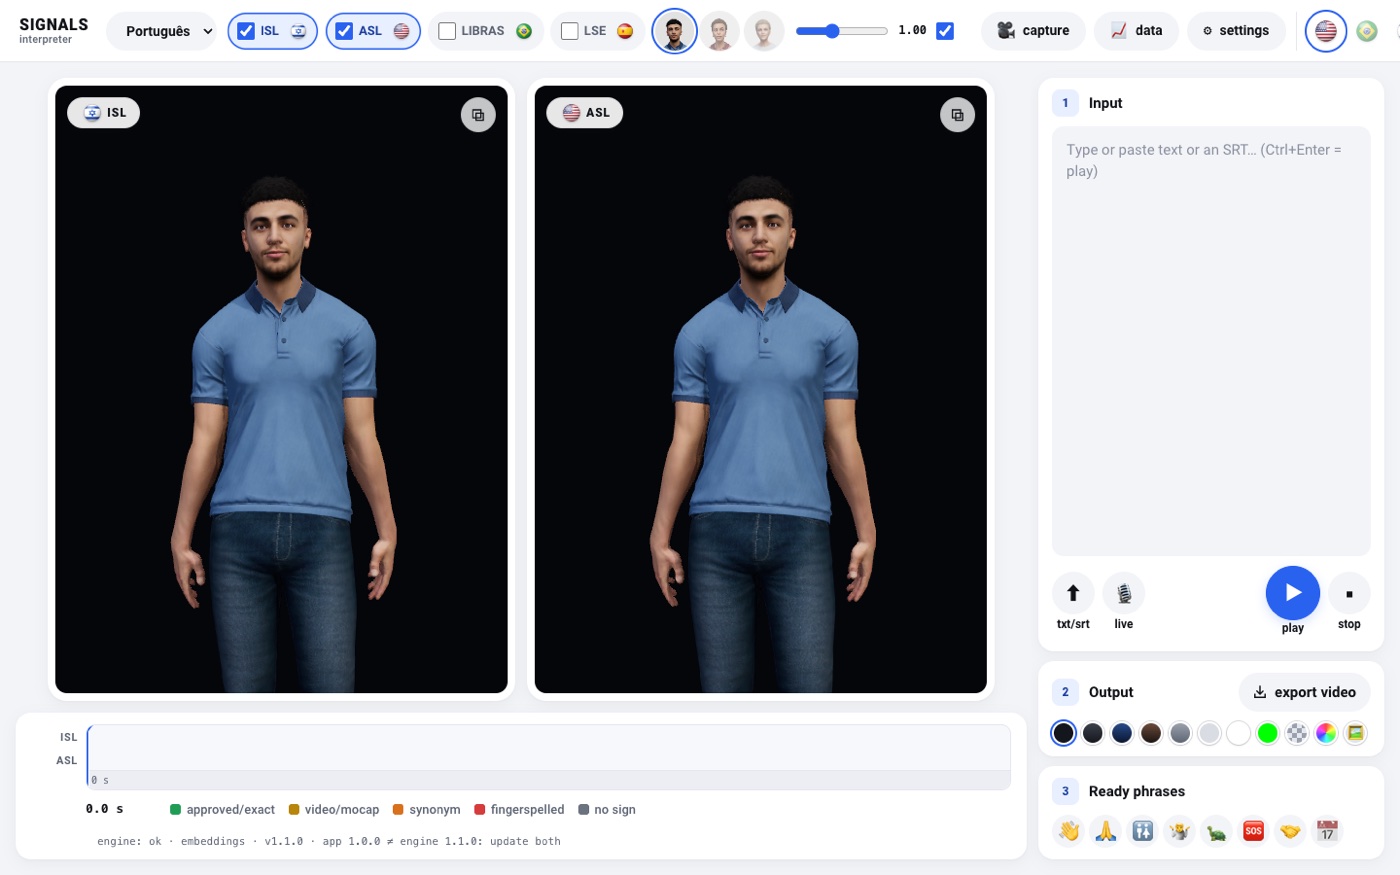Click the export video button
The height and width of the screenshot is (875, 1400).
point(1305,692)
